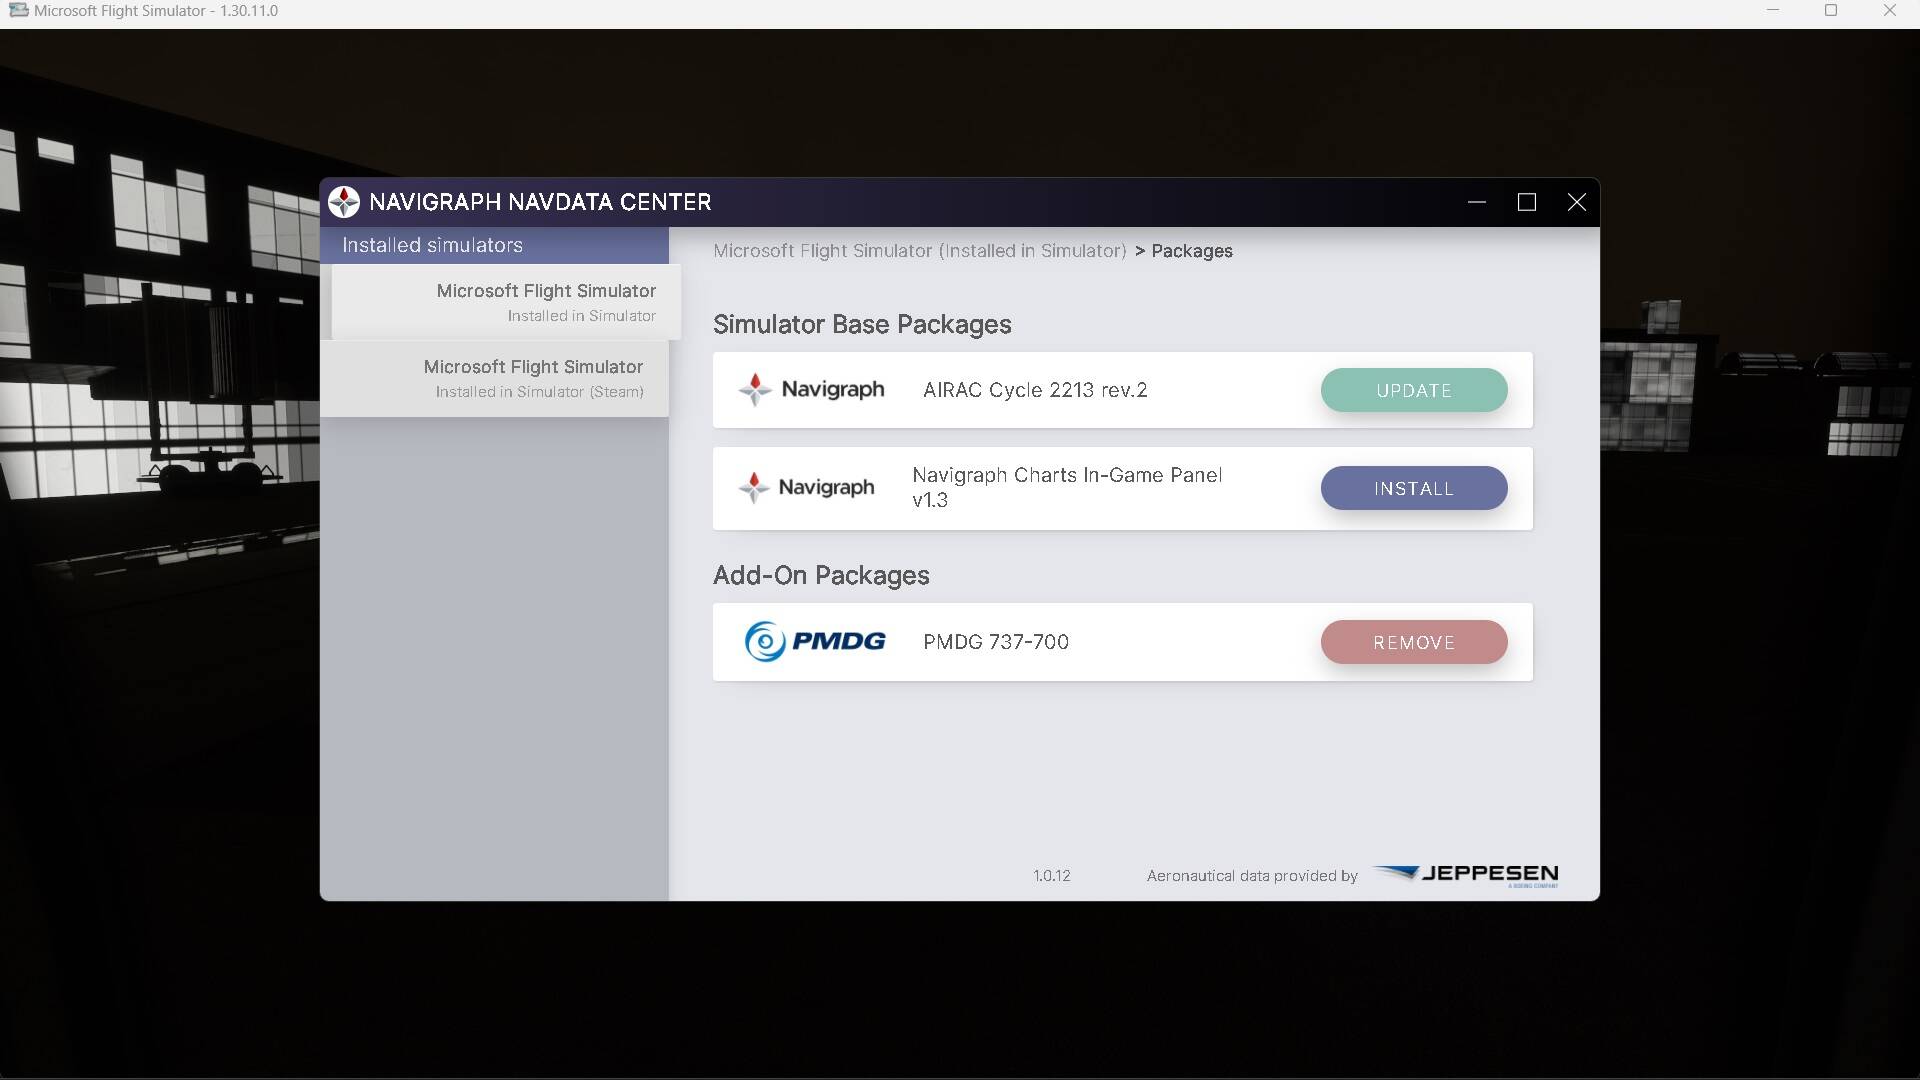This screenshot has height=1080, width=1920.
Task: Click Navigraph logo in AIRAC Cycle row
Action: [x=811, y=389]
